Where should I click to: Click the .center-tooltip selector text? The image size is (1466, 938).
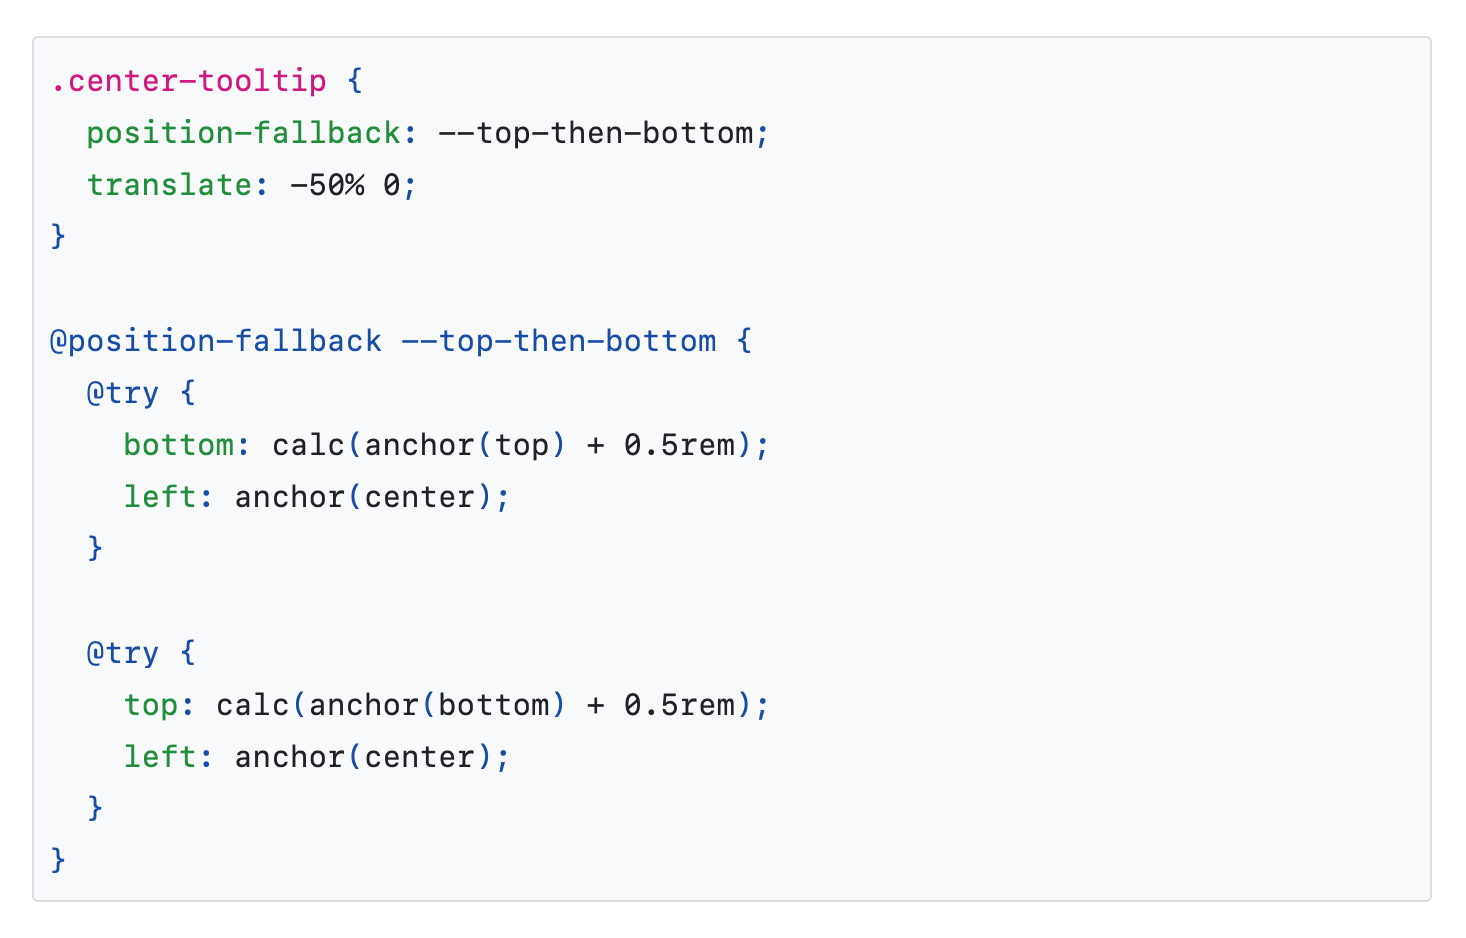pyautogui.click(x=189, y=81)
